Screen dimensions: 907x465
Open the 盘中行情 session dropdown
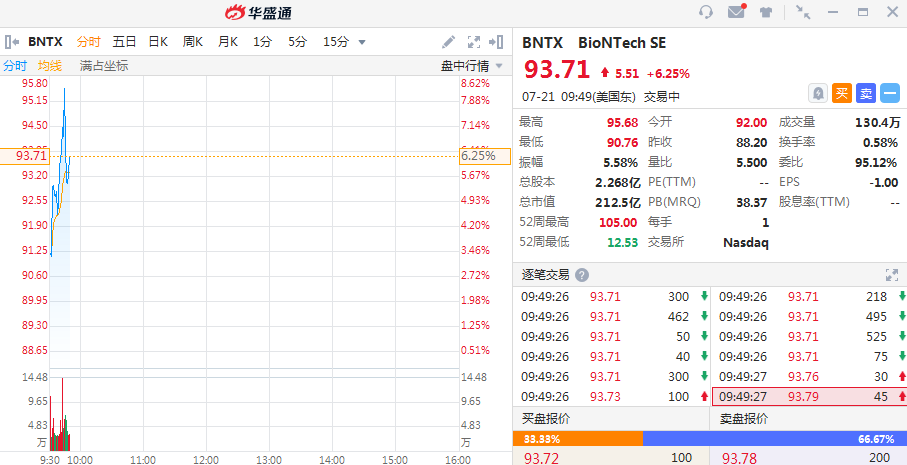pos(471,66)
